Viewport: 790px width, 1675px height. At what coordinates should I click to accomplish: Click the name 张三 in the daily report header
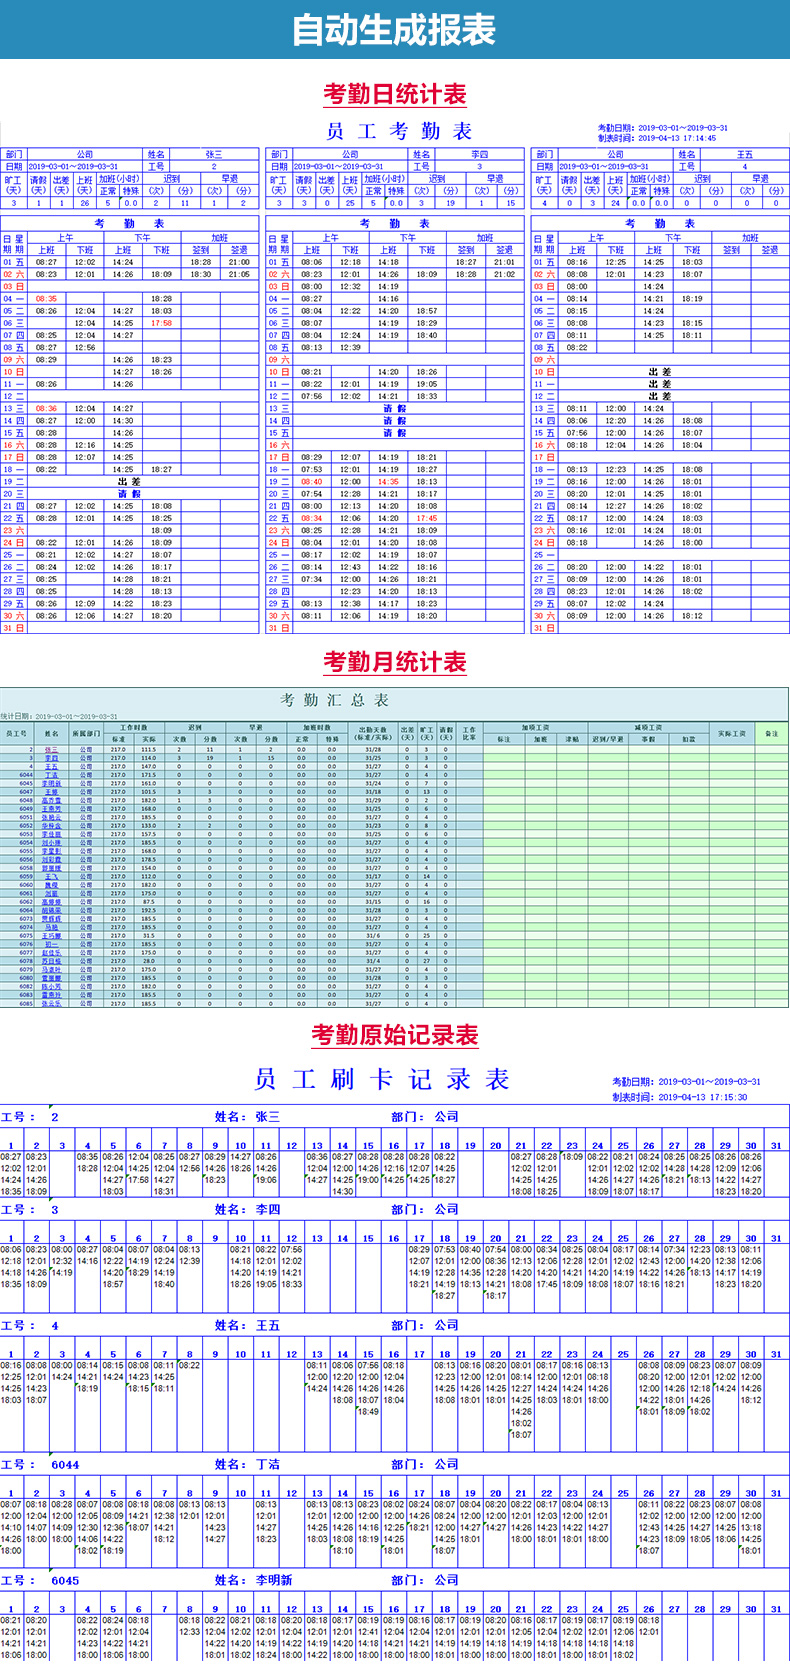pos(214,154)
